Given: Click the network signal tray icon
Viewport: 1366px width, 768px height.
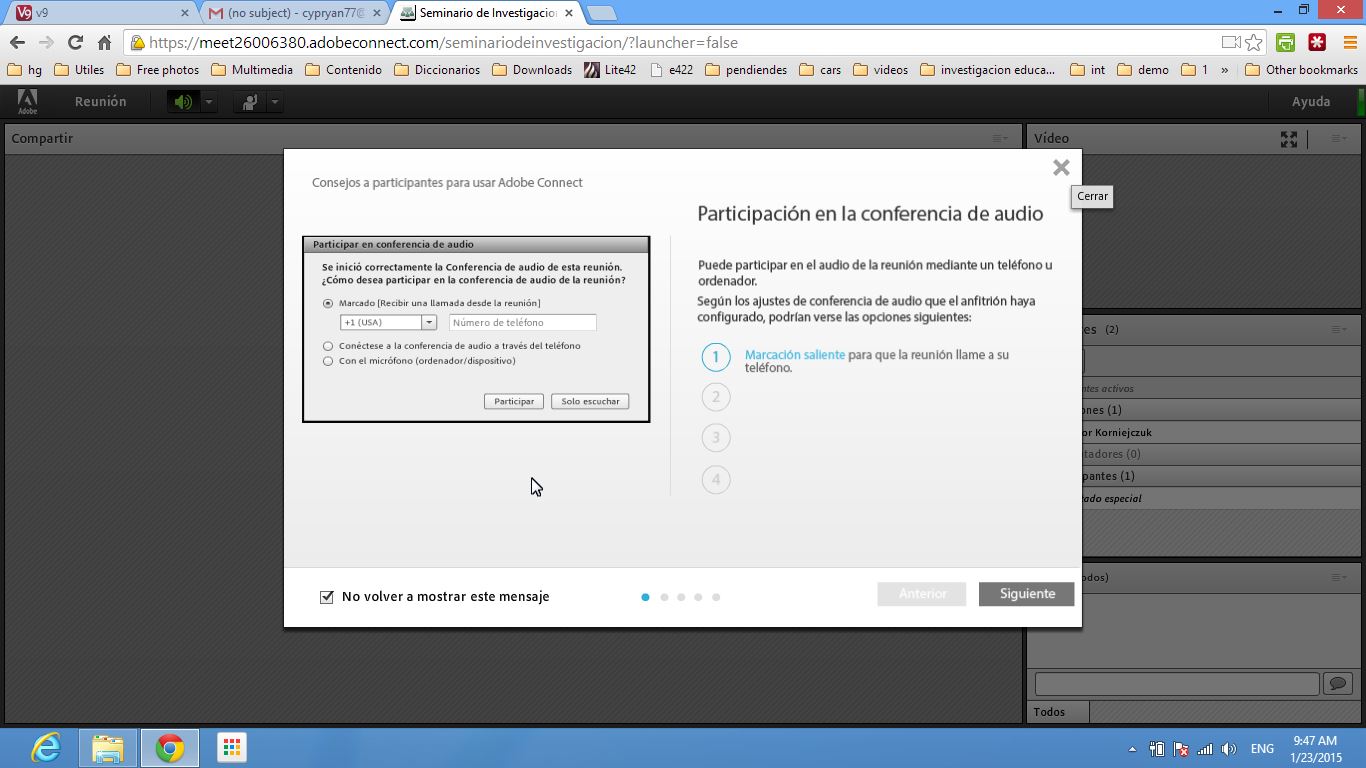Looking at the screenshot, I should (1205, 749).
